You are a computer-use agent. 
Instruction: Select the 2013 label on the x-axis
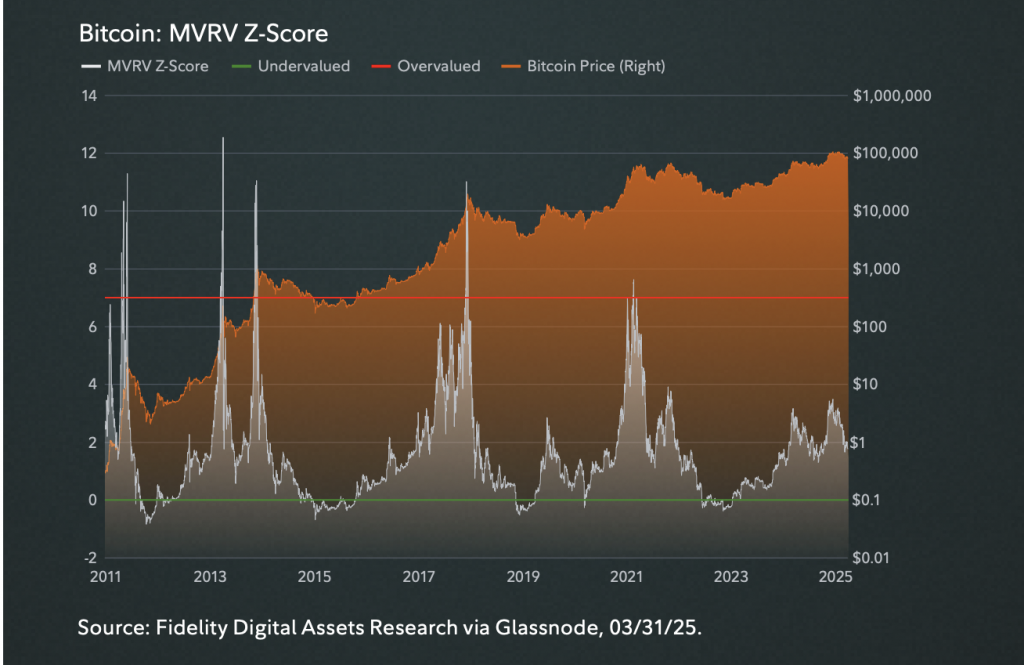click(x=209, y=576)
